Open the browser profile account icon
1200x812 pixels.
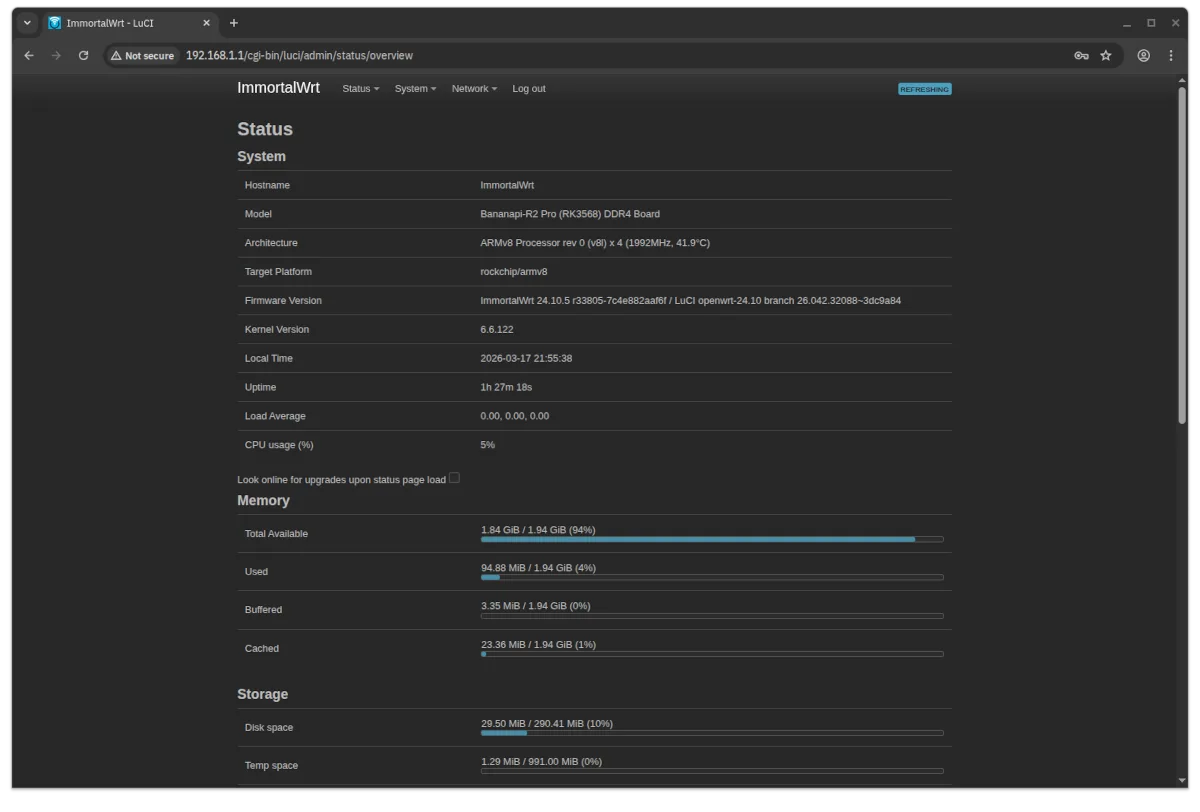(1143, 55)
